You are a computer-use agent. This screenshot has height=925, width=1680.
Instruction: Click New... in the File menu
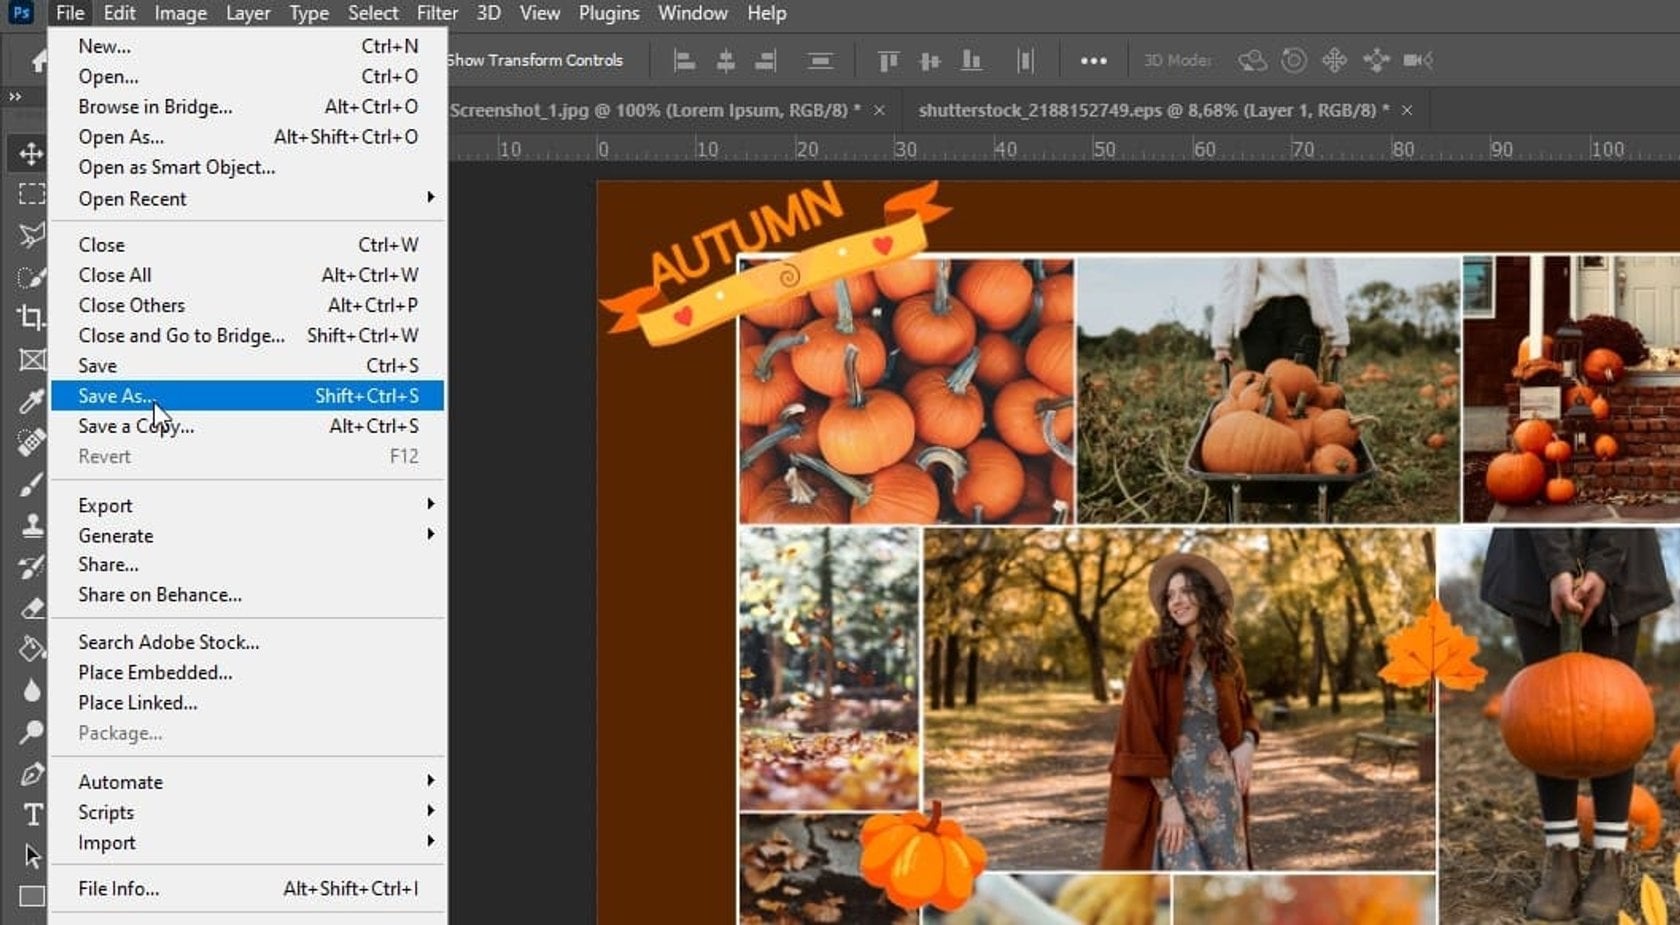click(247, 46)
